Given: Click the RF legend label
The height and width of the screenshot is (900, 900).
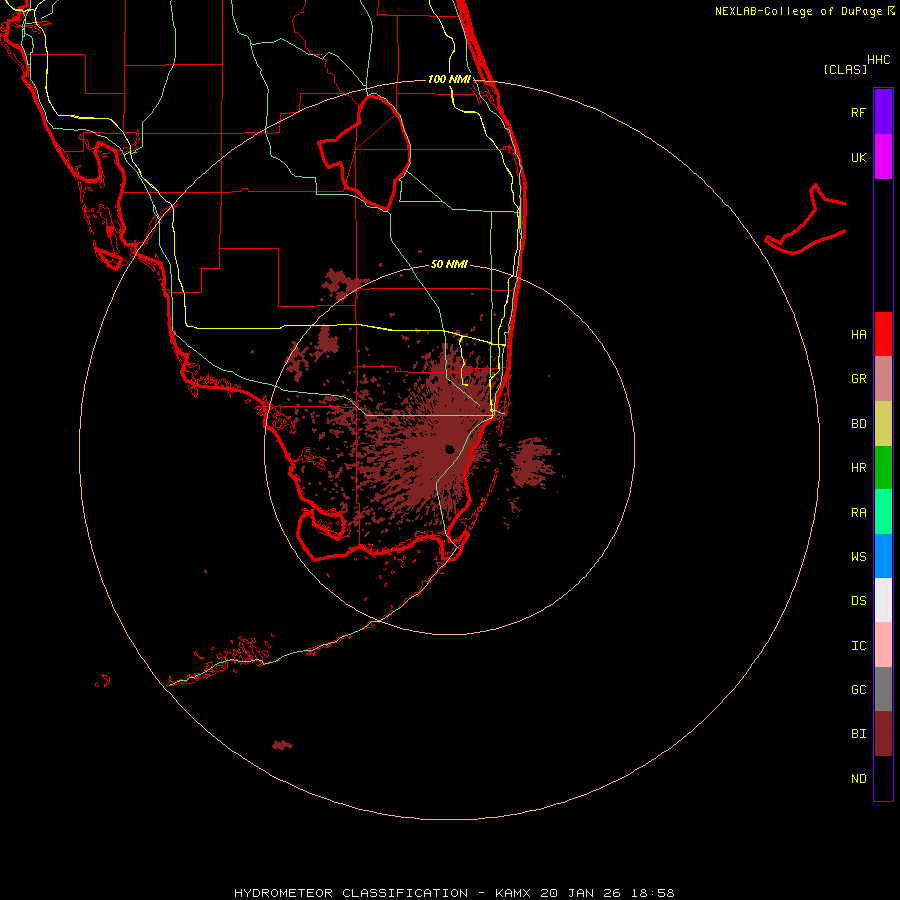Looking at the screenshot, I should pos(858,112).
